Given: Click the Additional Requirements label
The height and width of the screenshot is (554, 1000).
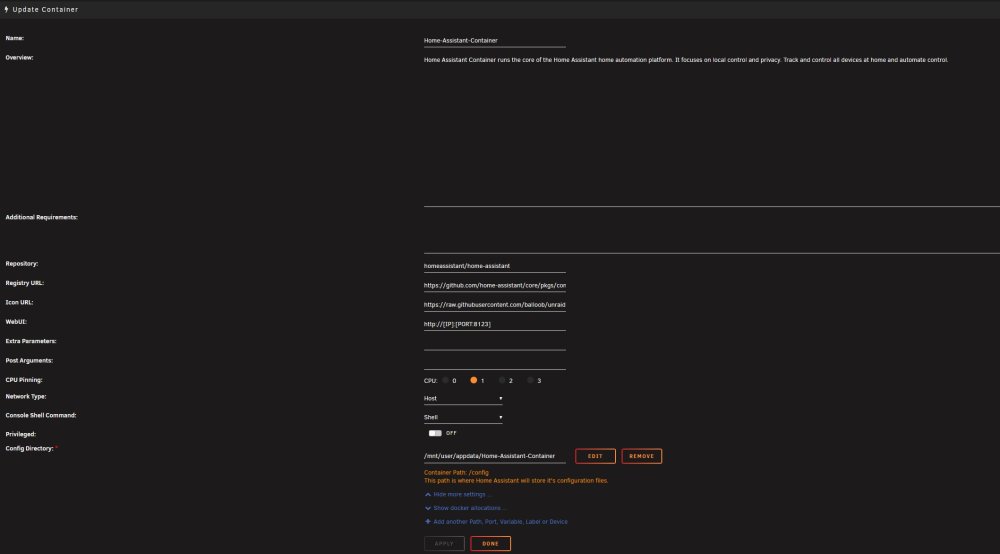Looking at the screenshot, I should (41, 217).
